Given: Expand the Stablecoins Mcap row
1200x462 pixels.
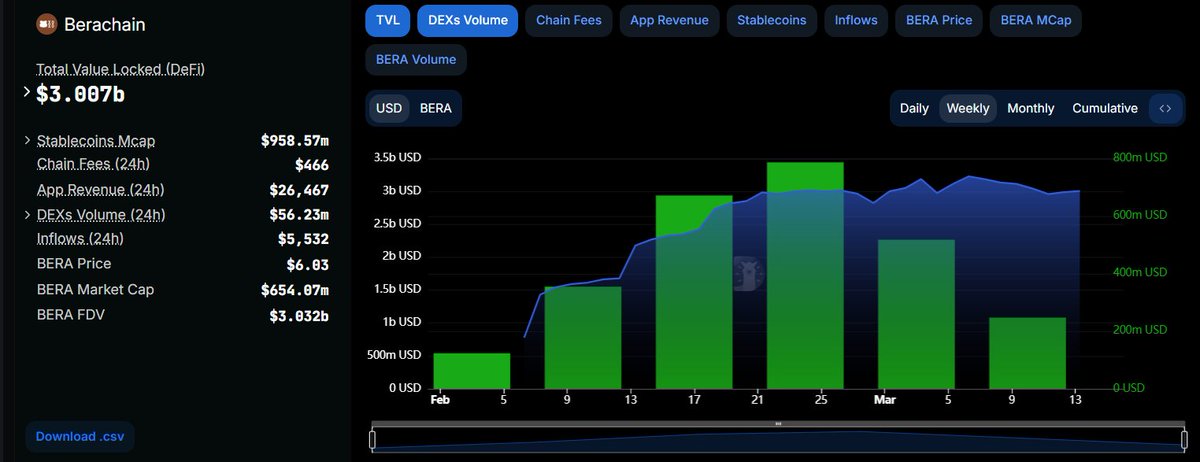Looking at the screenshot, I should tap(27, 141).
